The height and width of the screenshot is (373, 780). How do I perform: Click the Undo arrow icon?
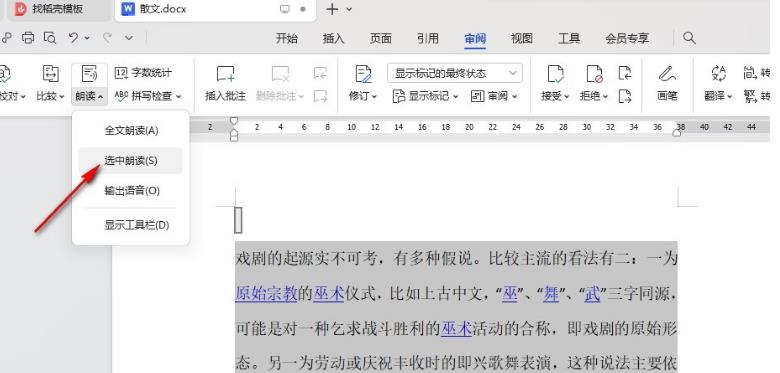(74, 37)
